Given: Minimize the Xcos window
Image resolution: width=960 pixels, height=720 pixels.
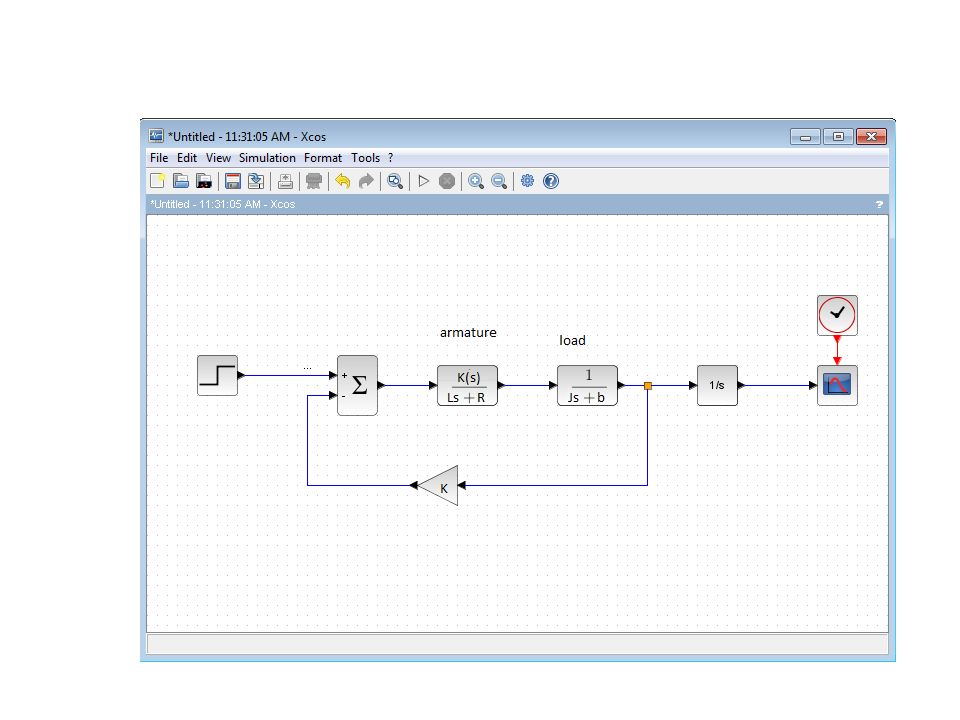Looking at the screenshot, I should (805, 137).
